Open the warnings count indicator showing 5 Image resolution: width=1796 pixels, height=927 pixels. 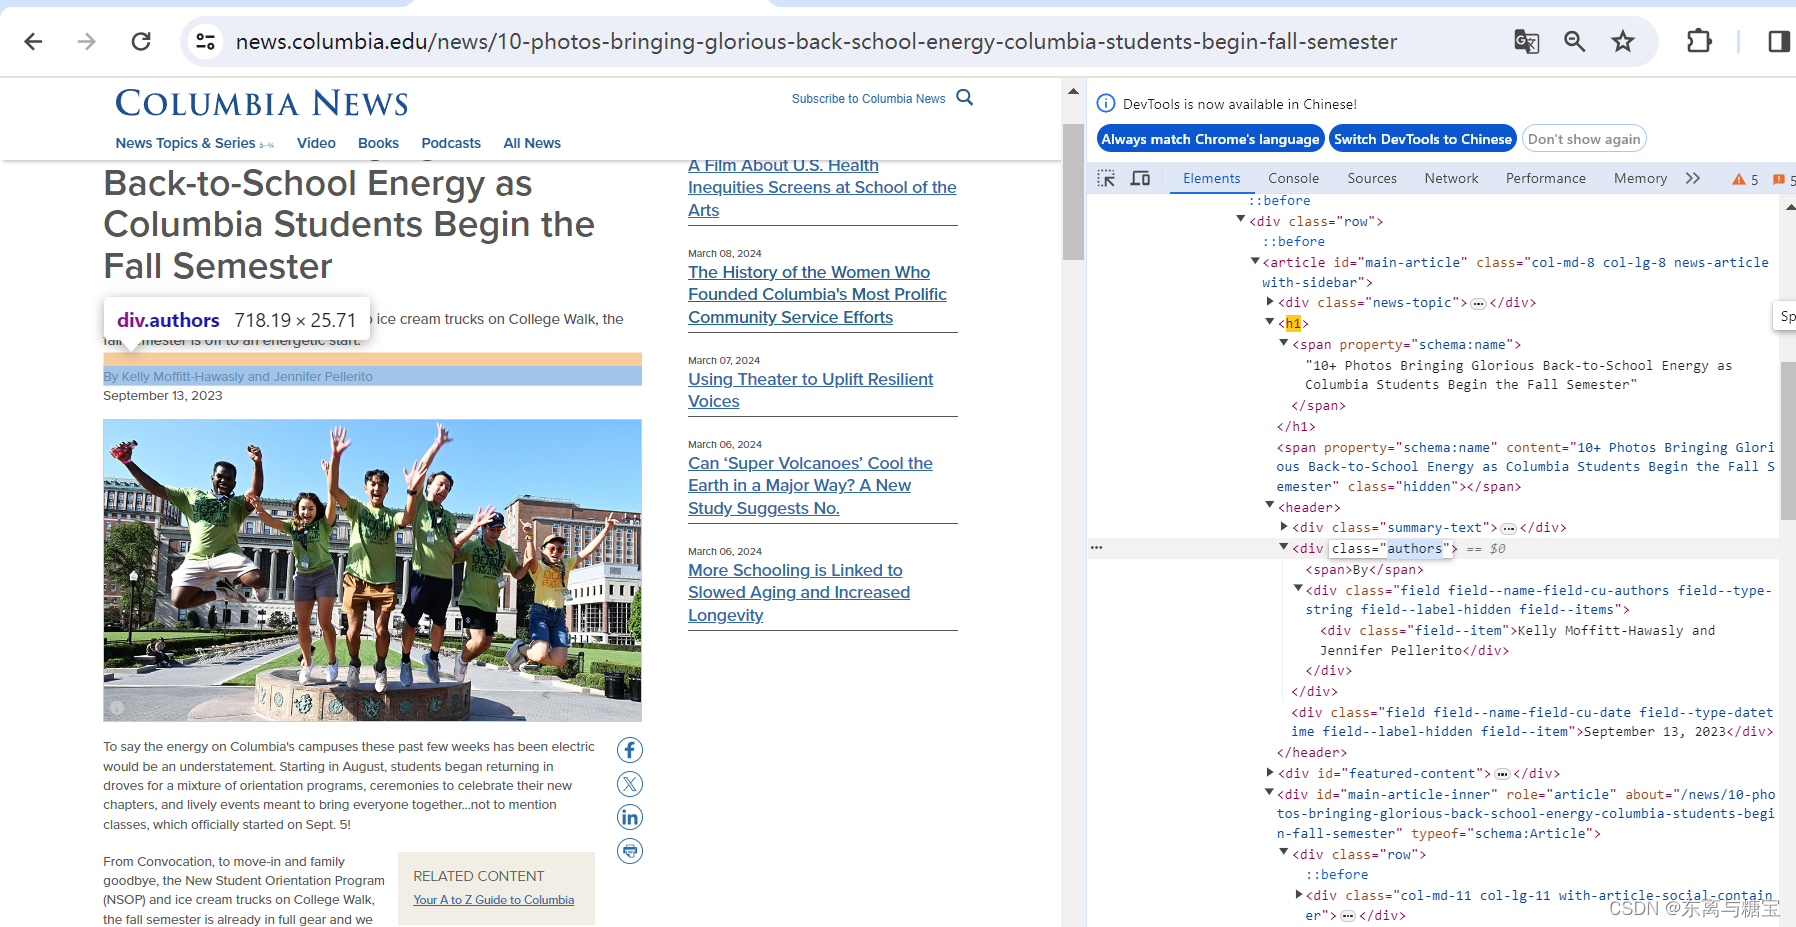[x=1745, y=179]
